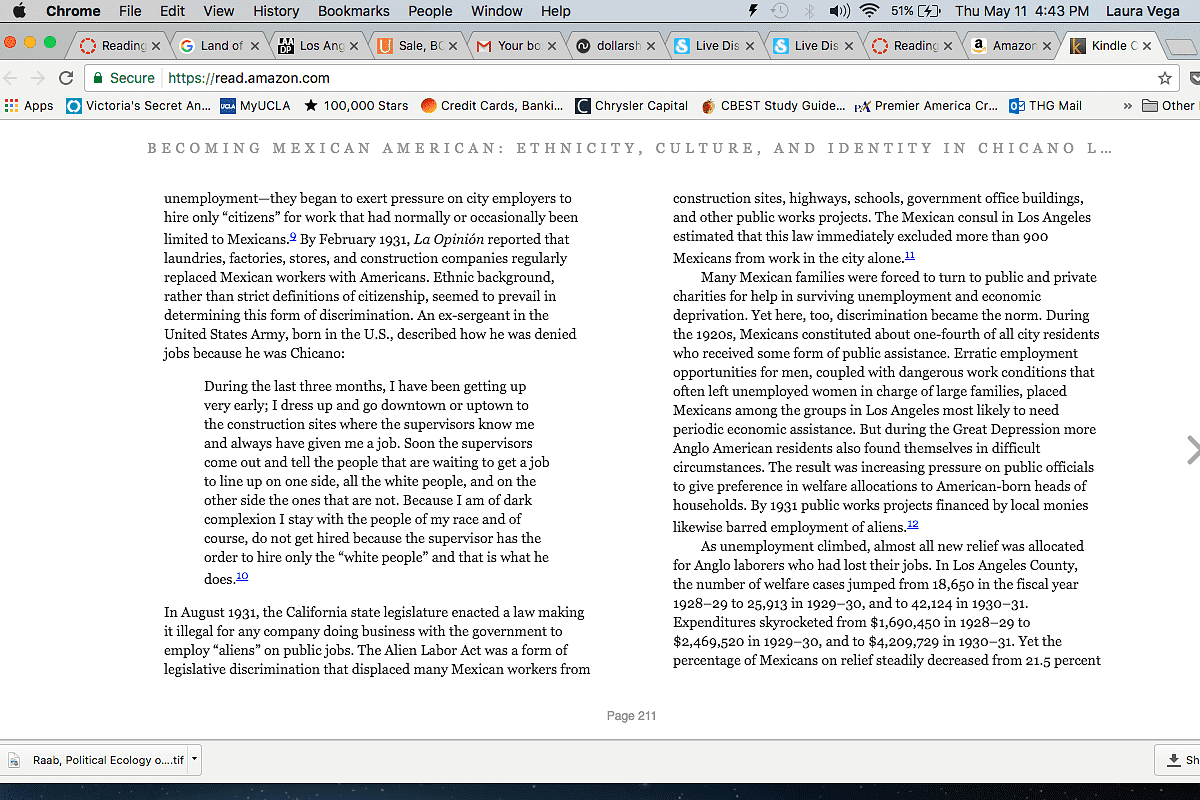Screen dimensions: 1200x800
Task: Switch to the Amazon tab
Action: pos(1005,45)
